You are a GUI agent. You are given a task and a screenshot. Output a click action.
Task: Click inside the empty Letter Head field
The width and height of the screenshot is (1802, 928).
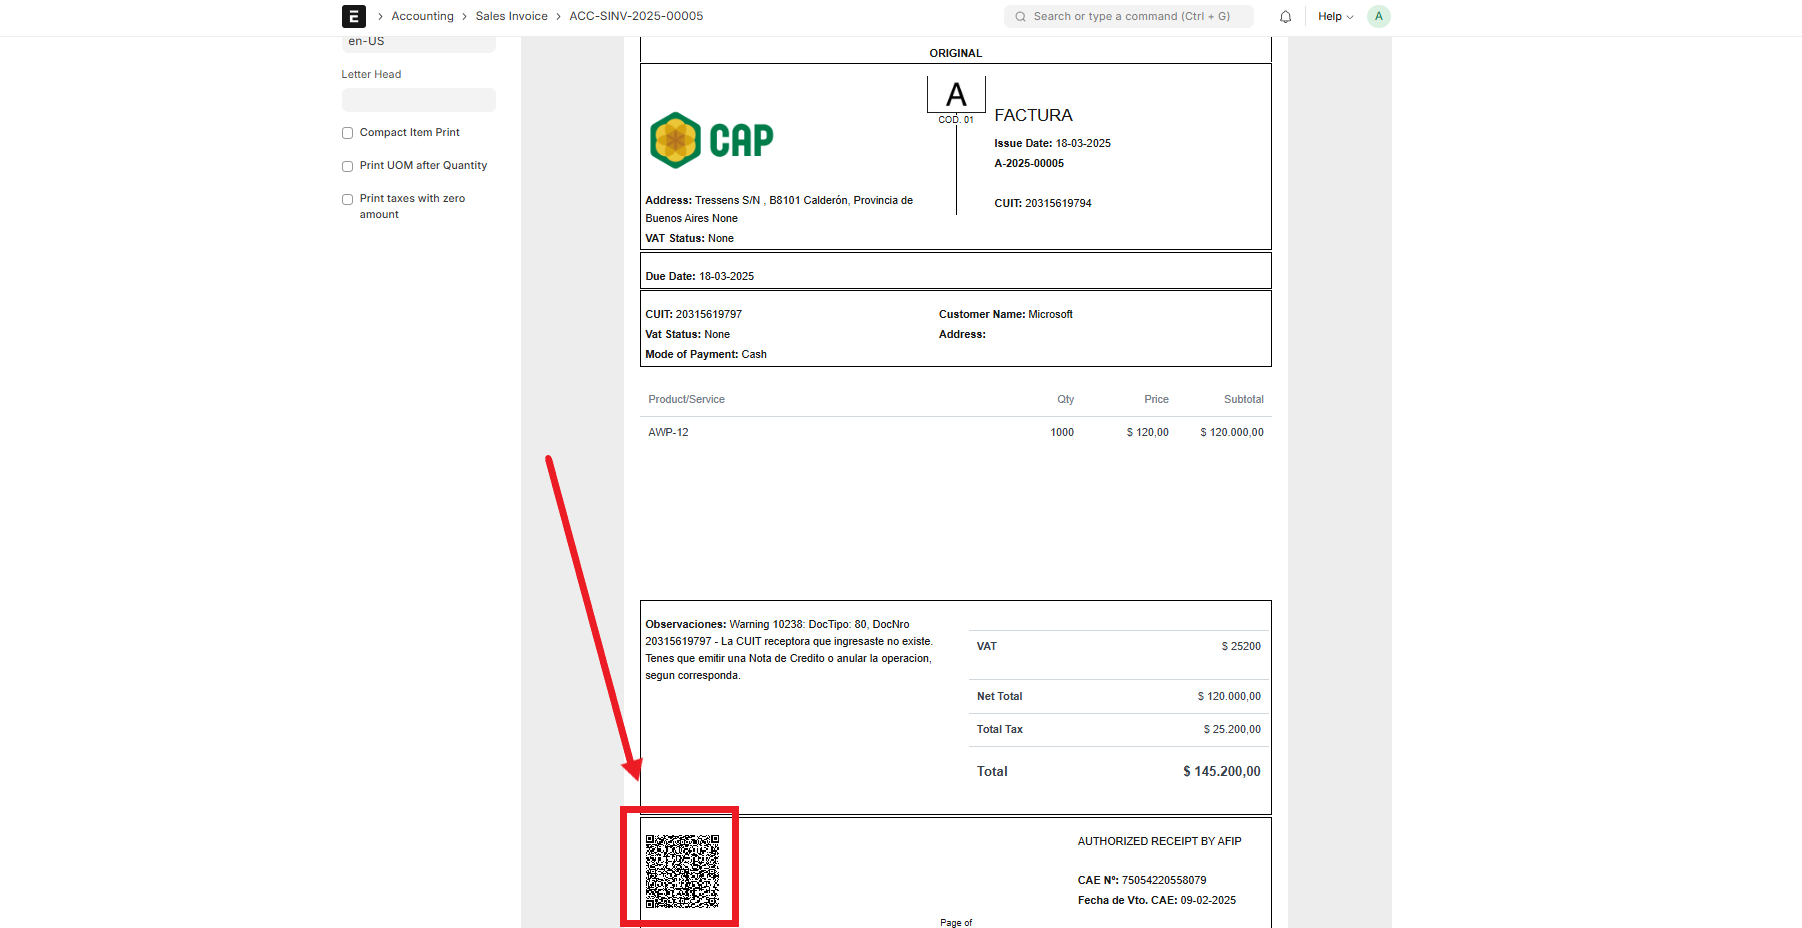pos(418,100)
